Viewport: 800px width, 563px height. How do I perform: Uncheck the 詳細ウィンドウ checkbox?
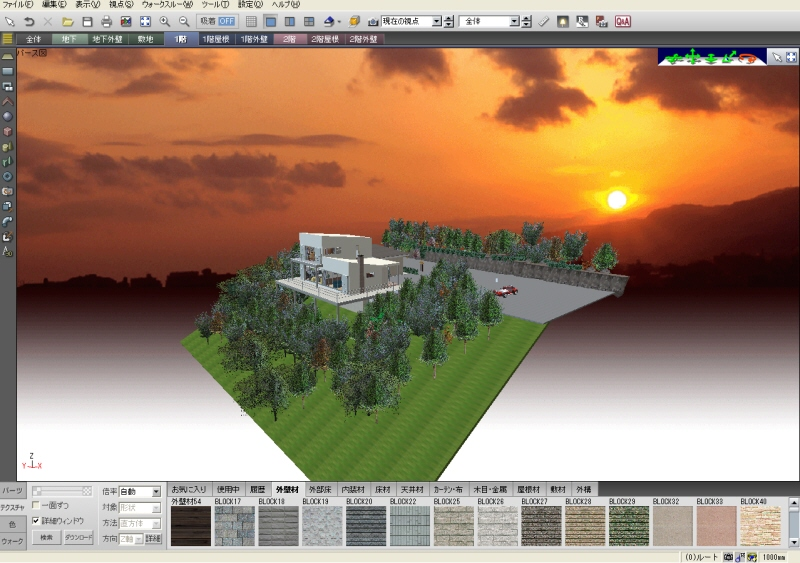37,521
